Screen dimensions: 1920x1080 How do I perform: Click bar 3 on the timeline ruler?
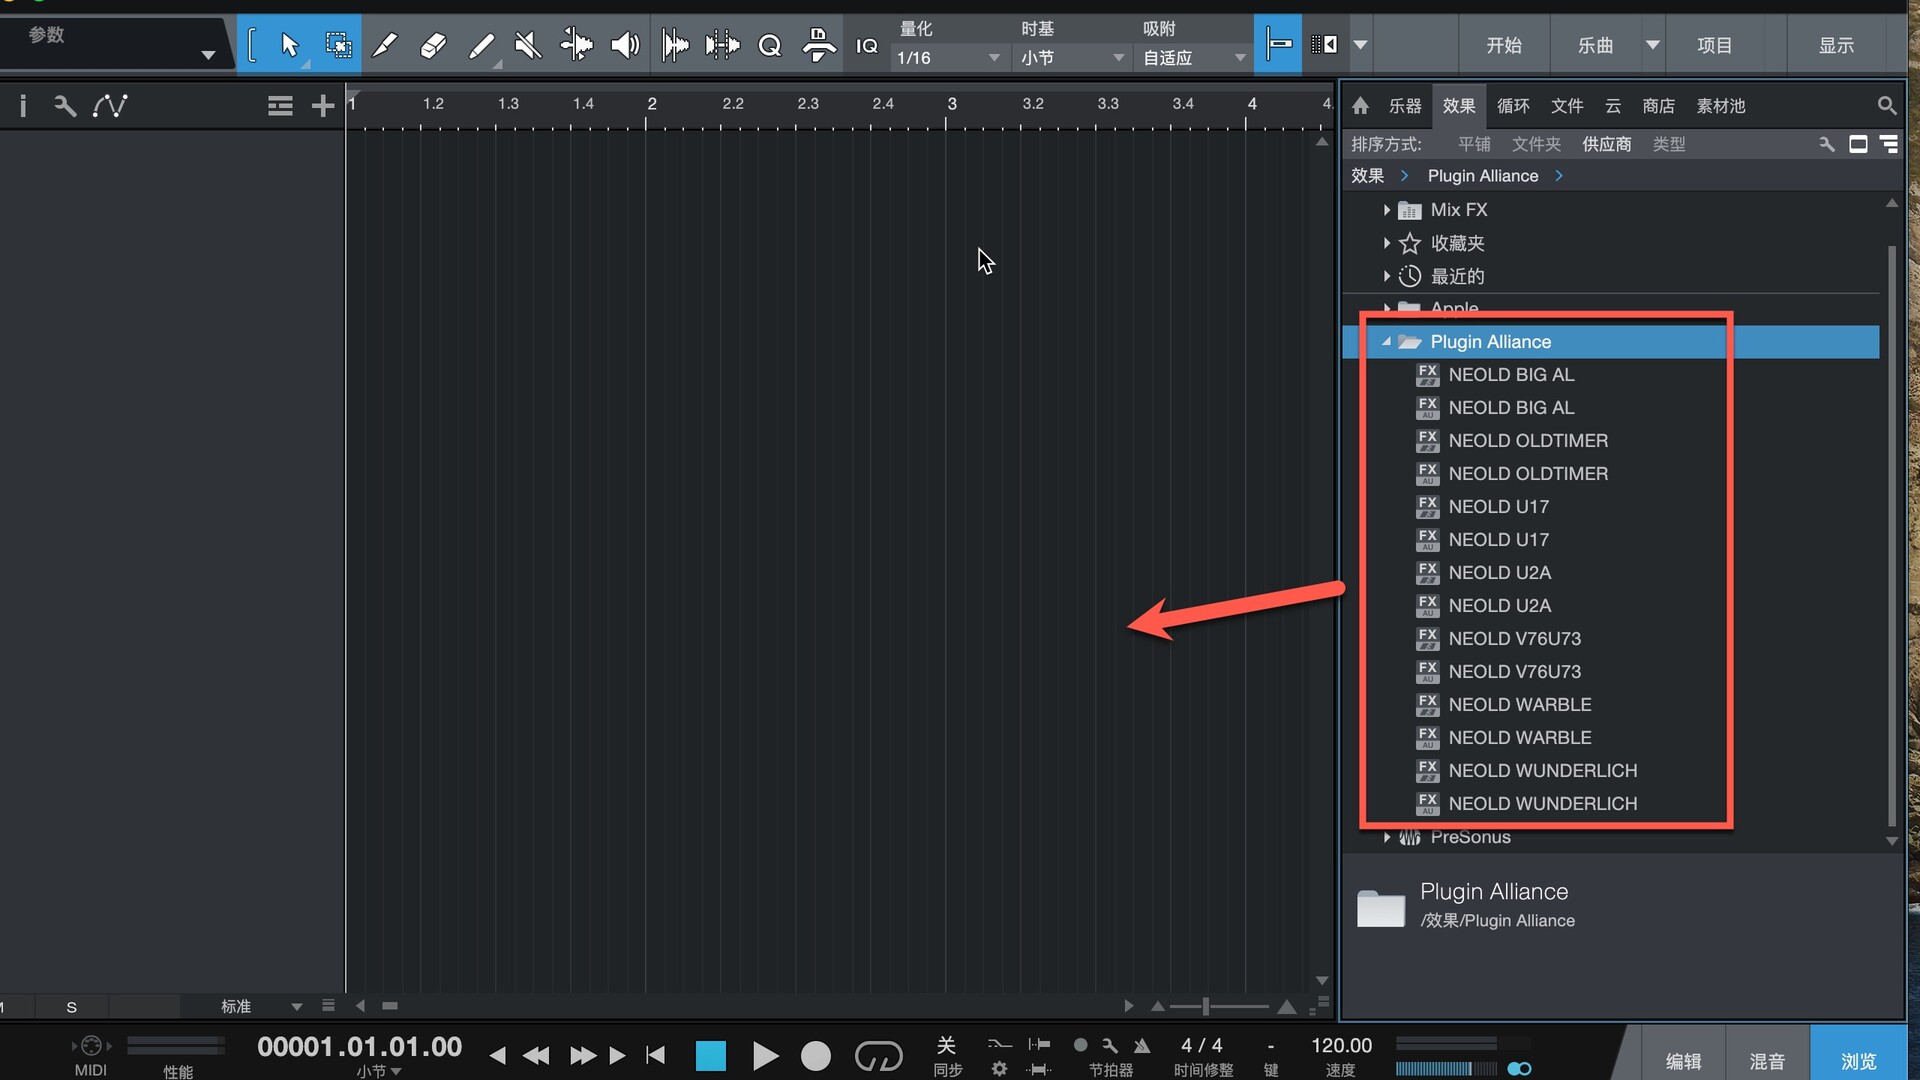point(951,104)
